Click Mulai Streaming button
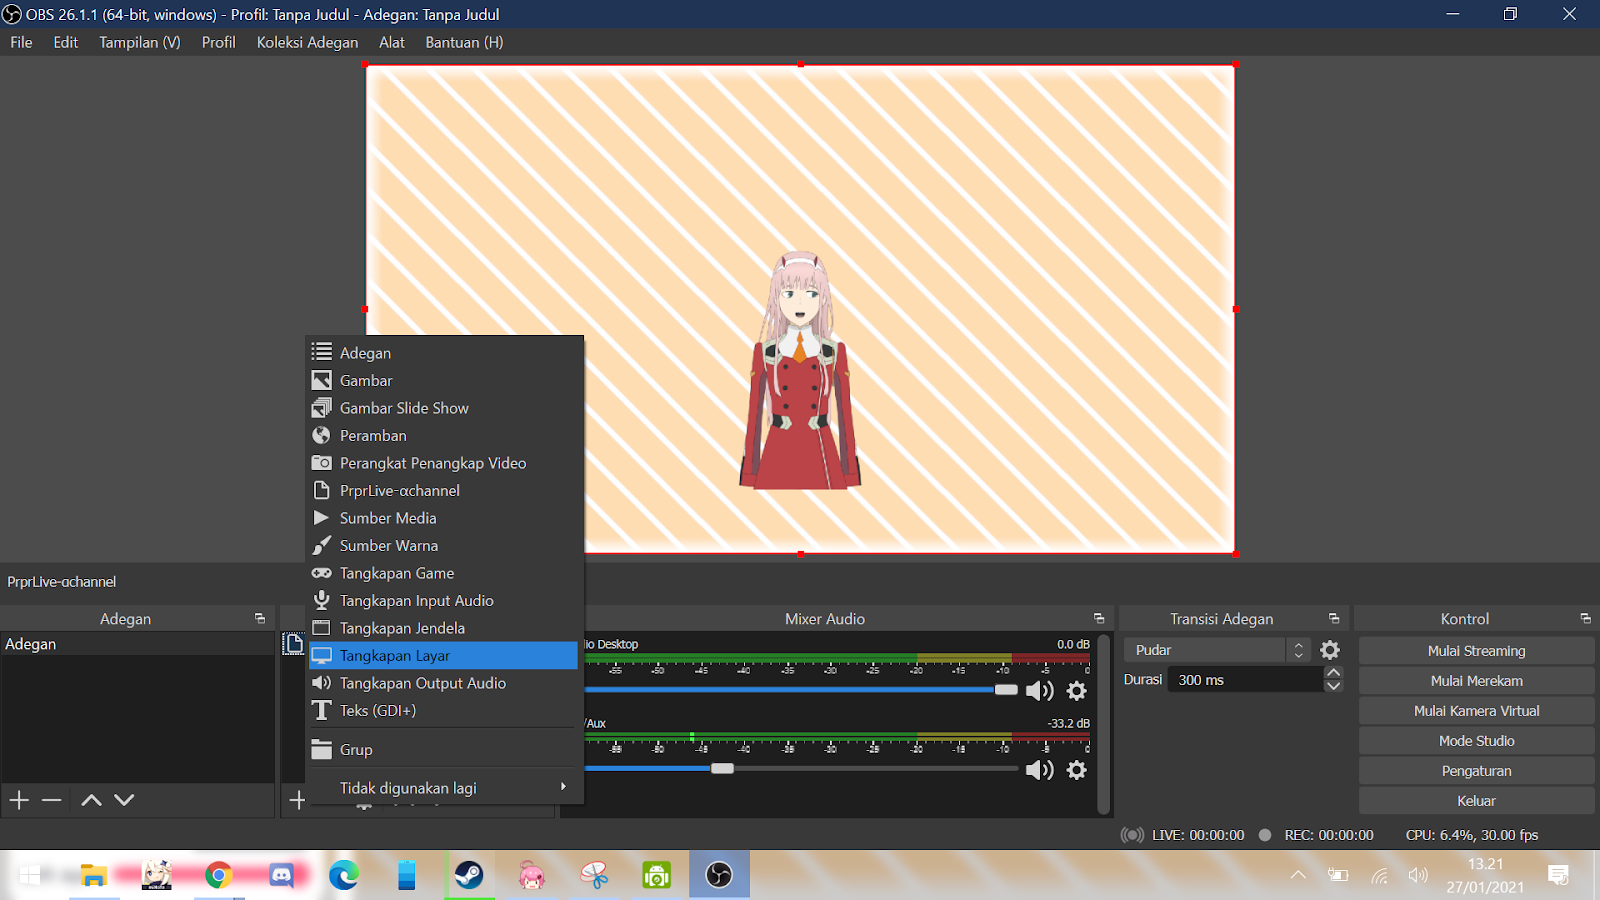 tap(1476, 651)
